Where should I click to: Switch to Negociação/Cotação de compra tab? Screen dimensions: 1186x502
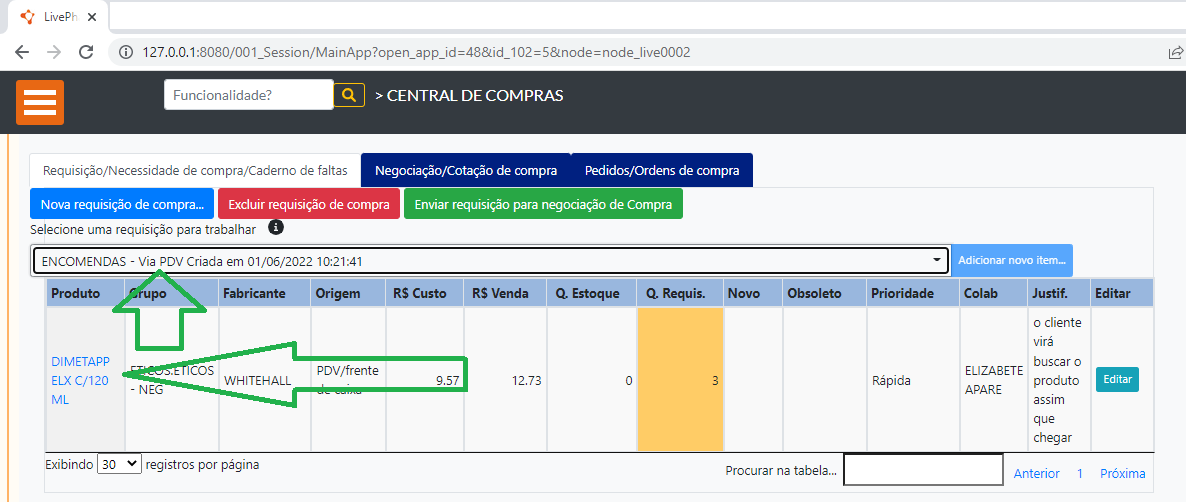tap(465, 170)
